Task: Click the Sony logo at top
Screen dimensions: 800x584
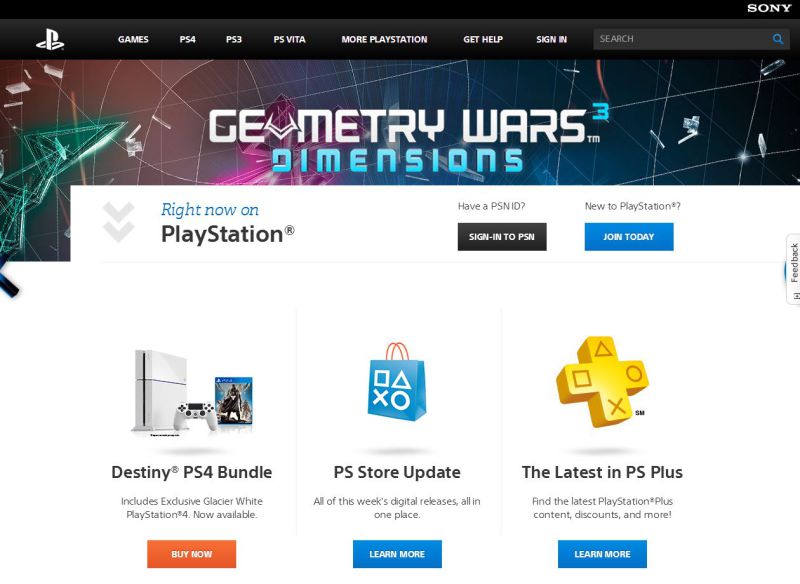Action: (769, 8)
